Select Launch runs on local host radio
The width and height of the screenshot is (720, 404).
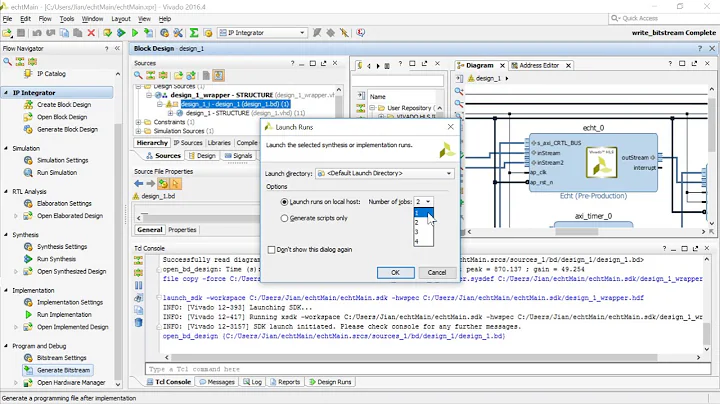284,202
